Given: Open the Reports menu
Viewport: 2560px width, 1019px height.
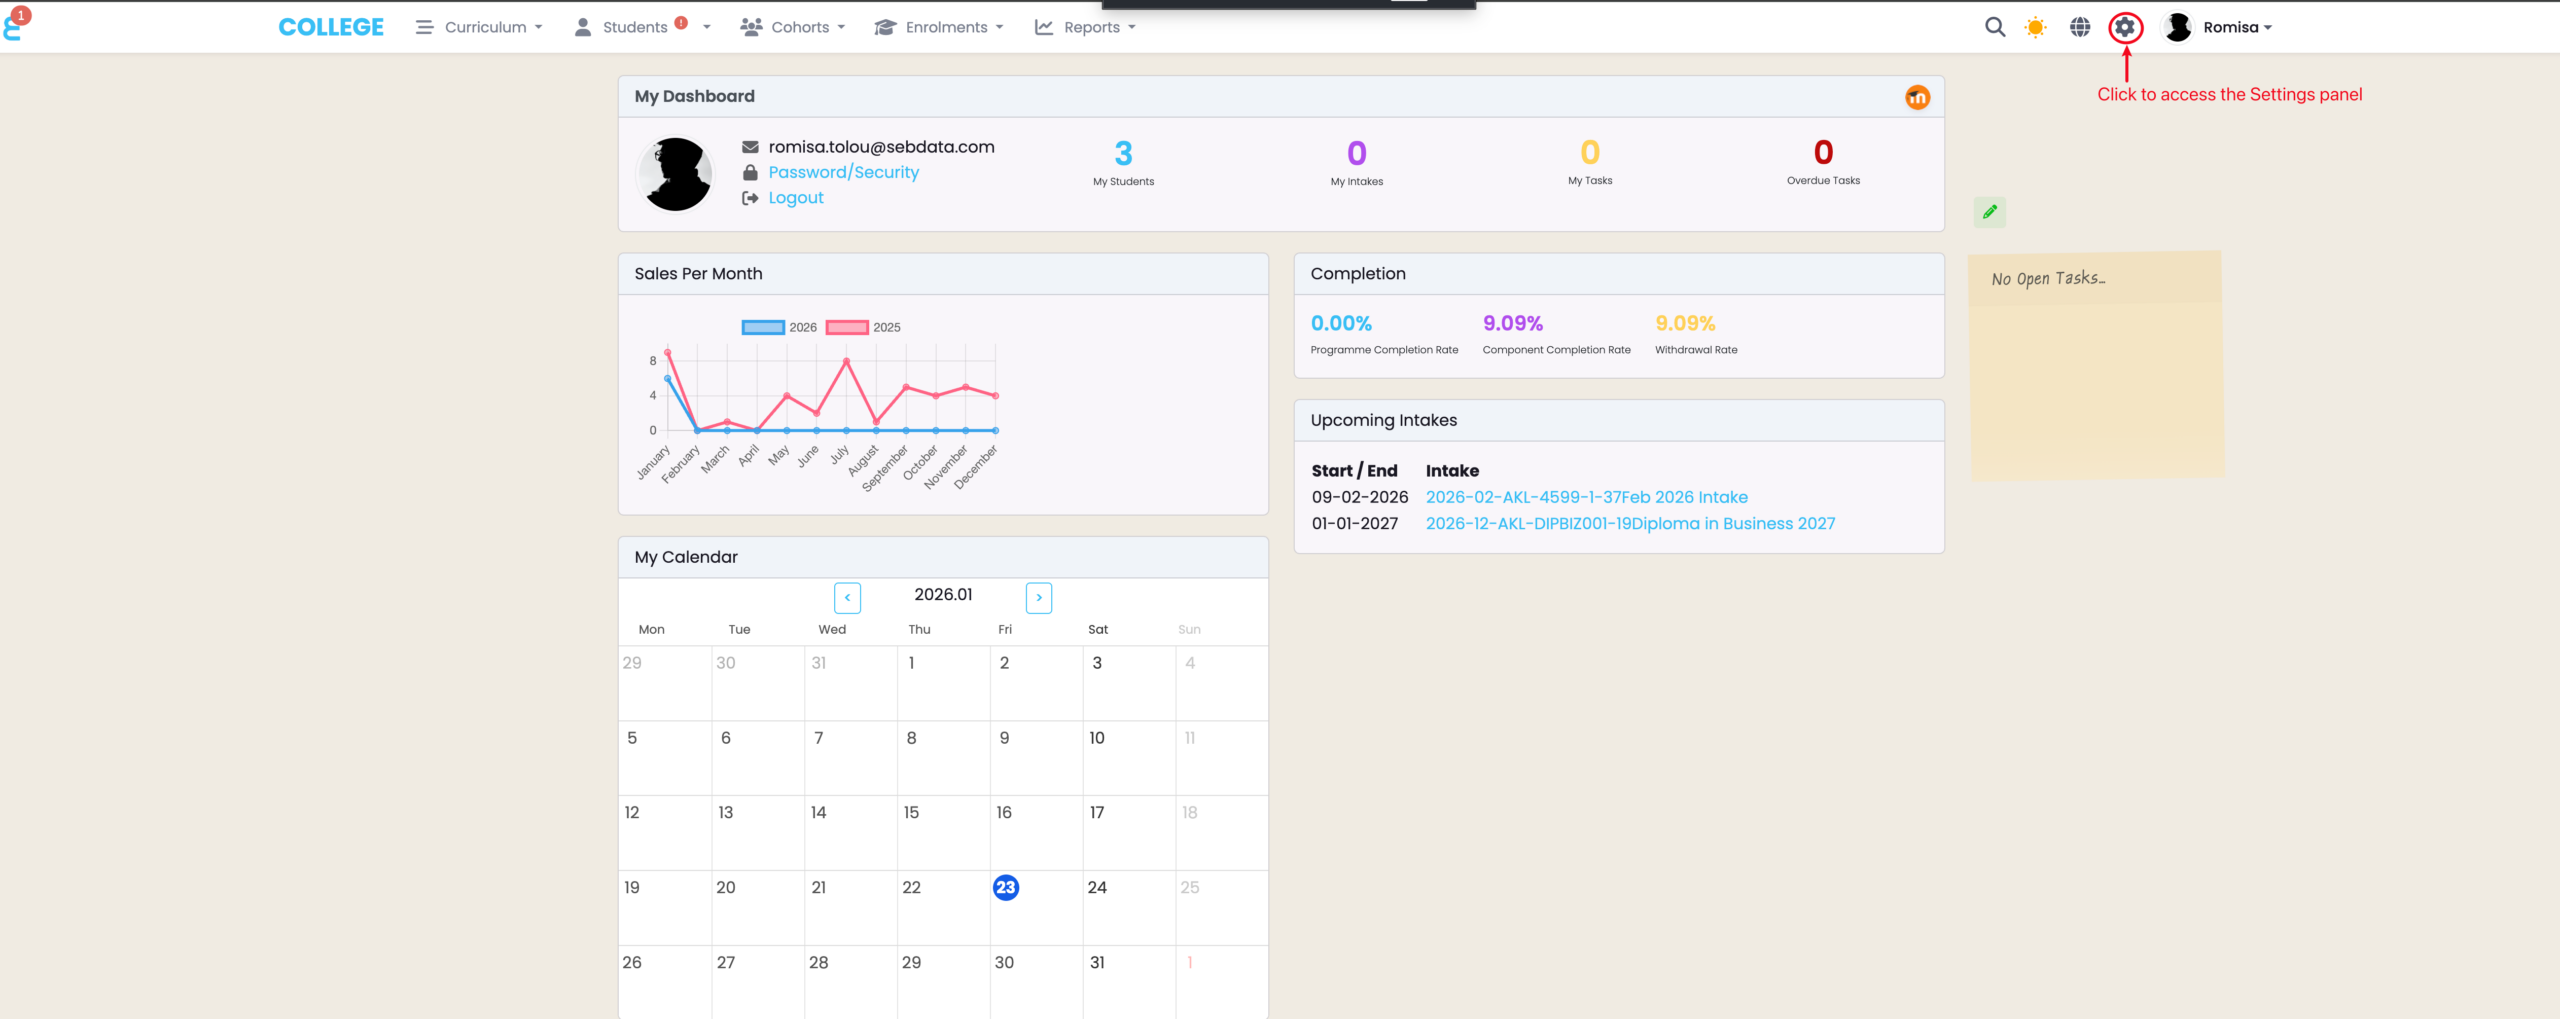Looking at the screenshot, I should point(1085,27).
